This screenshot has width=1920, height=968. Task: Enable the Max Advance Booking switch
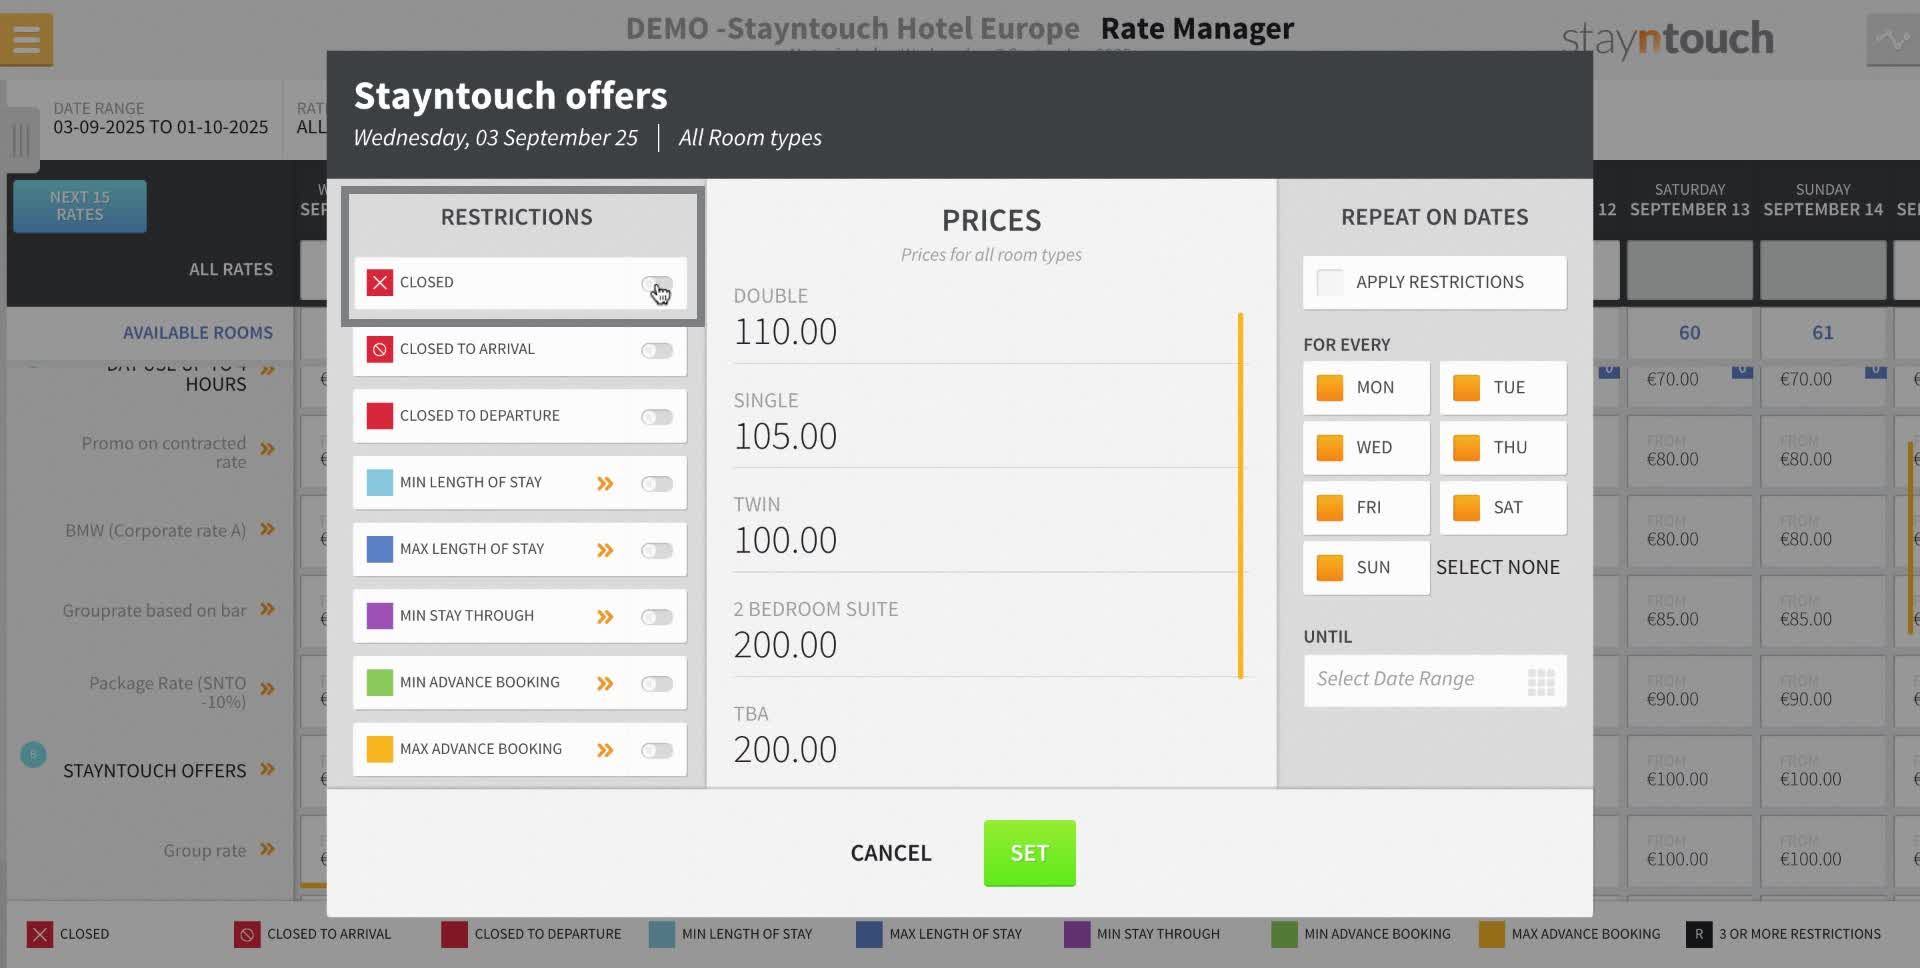(x=657, y=751)
